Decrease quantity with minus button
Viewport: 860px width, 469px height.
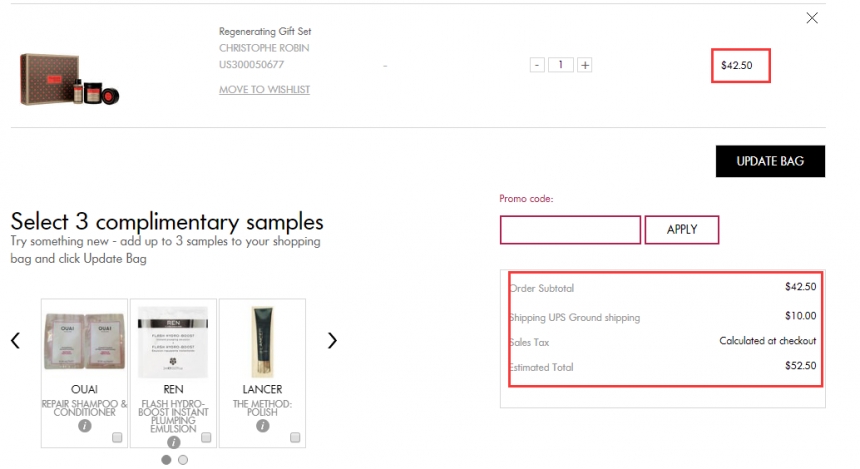[537, 65]
